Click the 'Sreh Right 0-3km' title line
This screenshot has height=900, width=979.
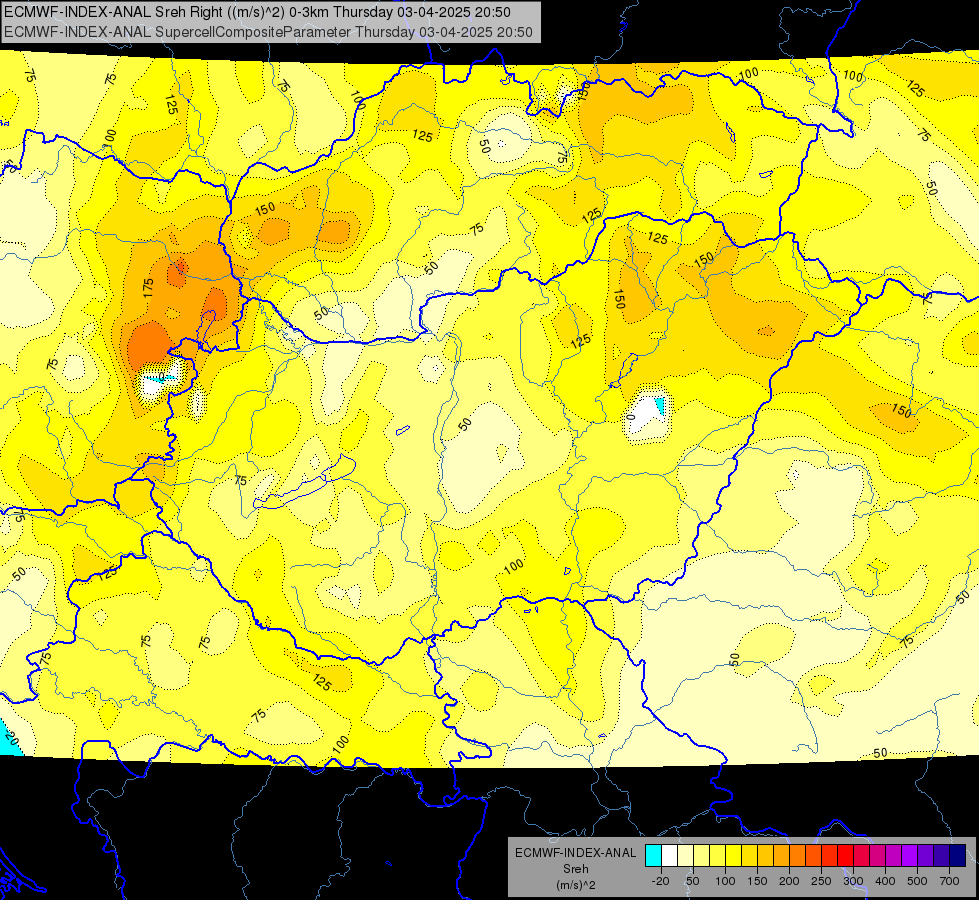(x=257, y=12)
